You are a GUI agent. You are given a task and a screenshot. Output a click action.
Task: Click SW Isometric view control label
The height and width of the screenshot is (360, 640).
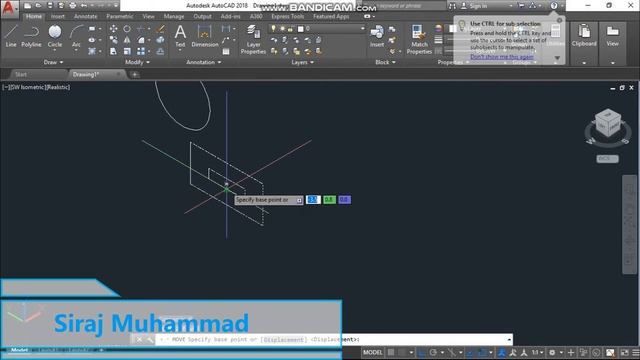pos(29,87)
